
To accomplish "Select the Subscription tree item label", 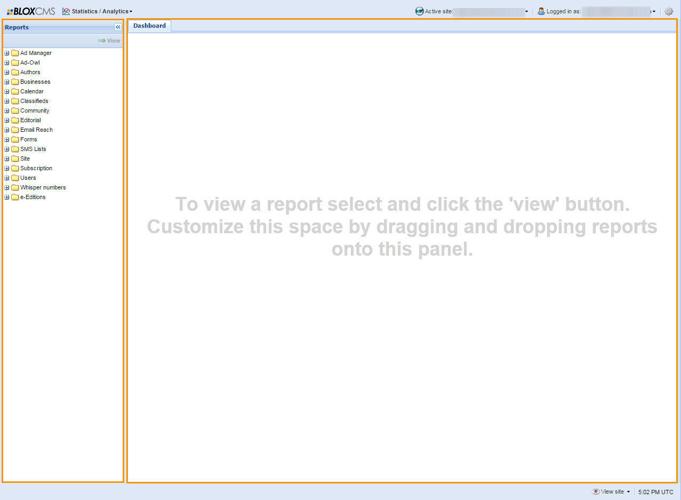I will [x=36, y=168].
